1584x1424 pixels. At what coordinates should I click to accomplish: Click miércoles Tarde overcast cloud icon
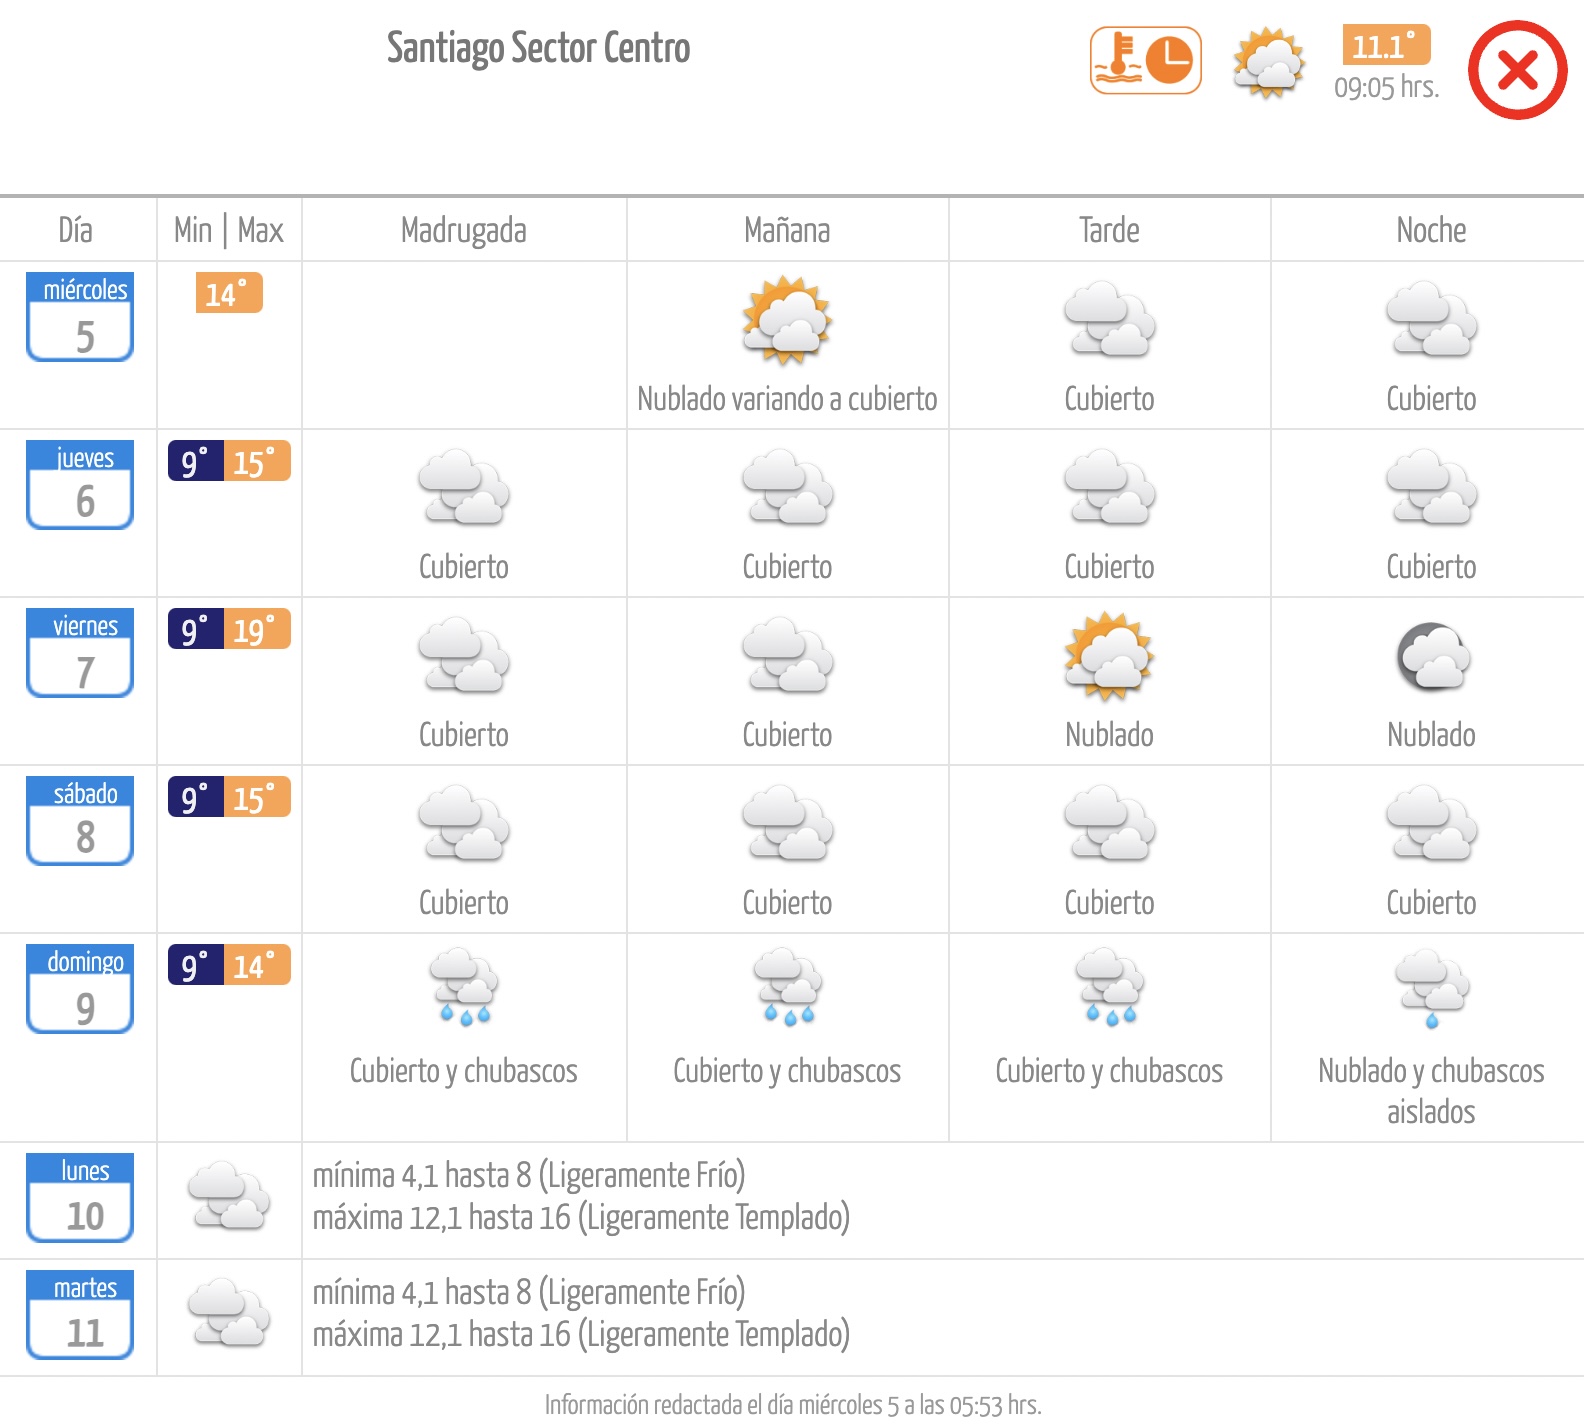(1109, 320)
